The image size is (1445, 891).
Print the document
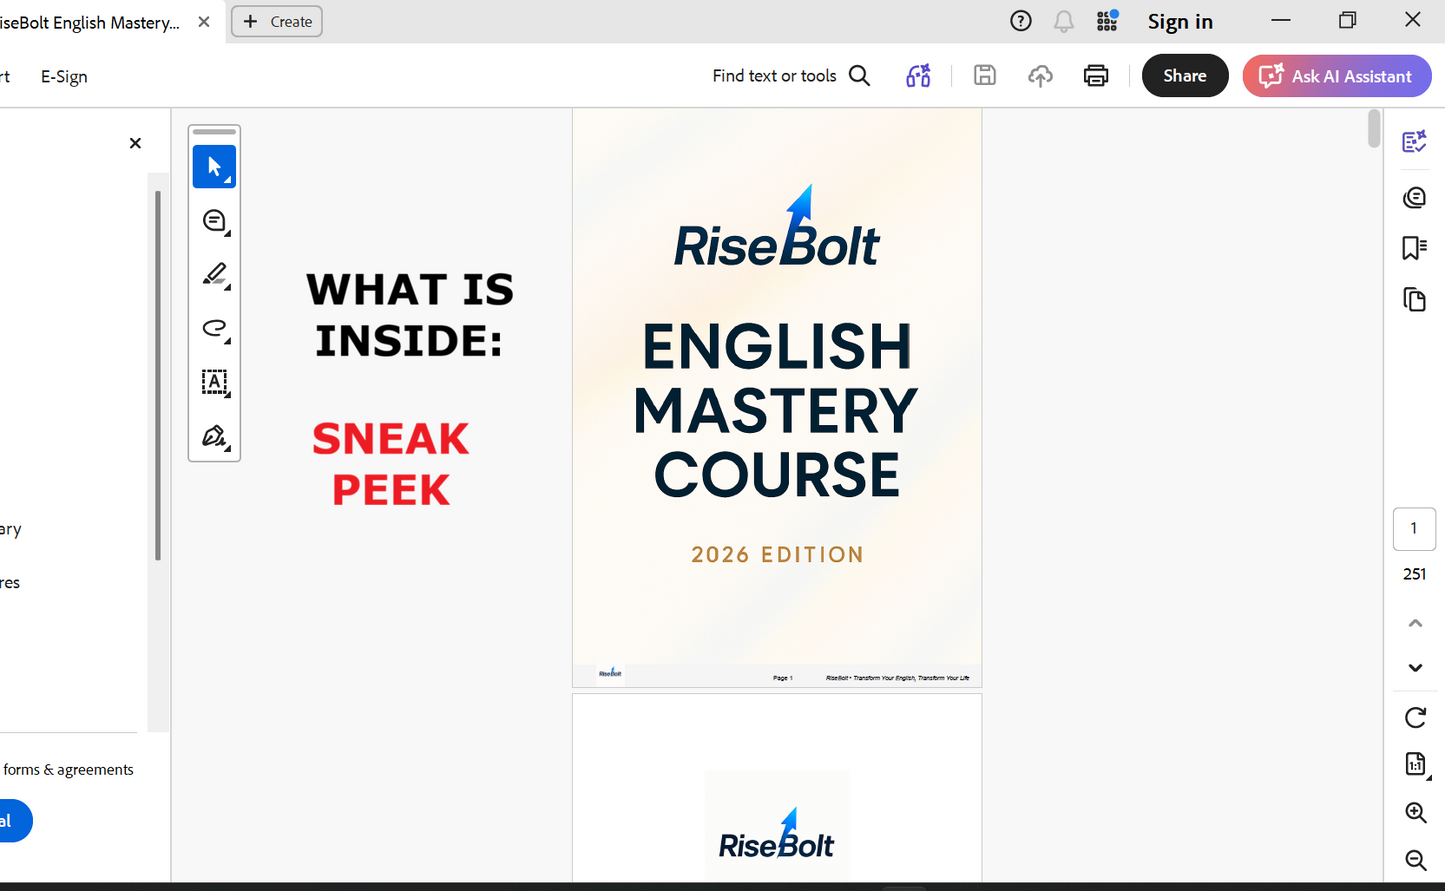(1096, 76)
